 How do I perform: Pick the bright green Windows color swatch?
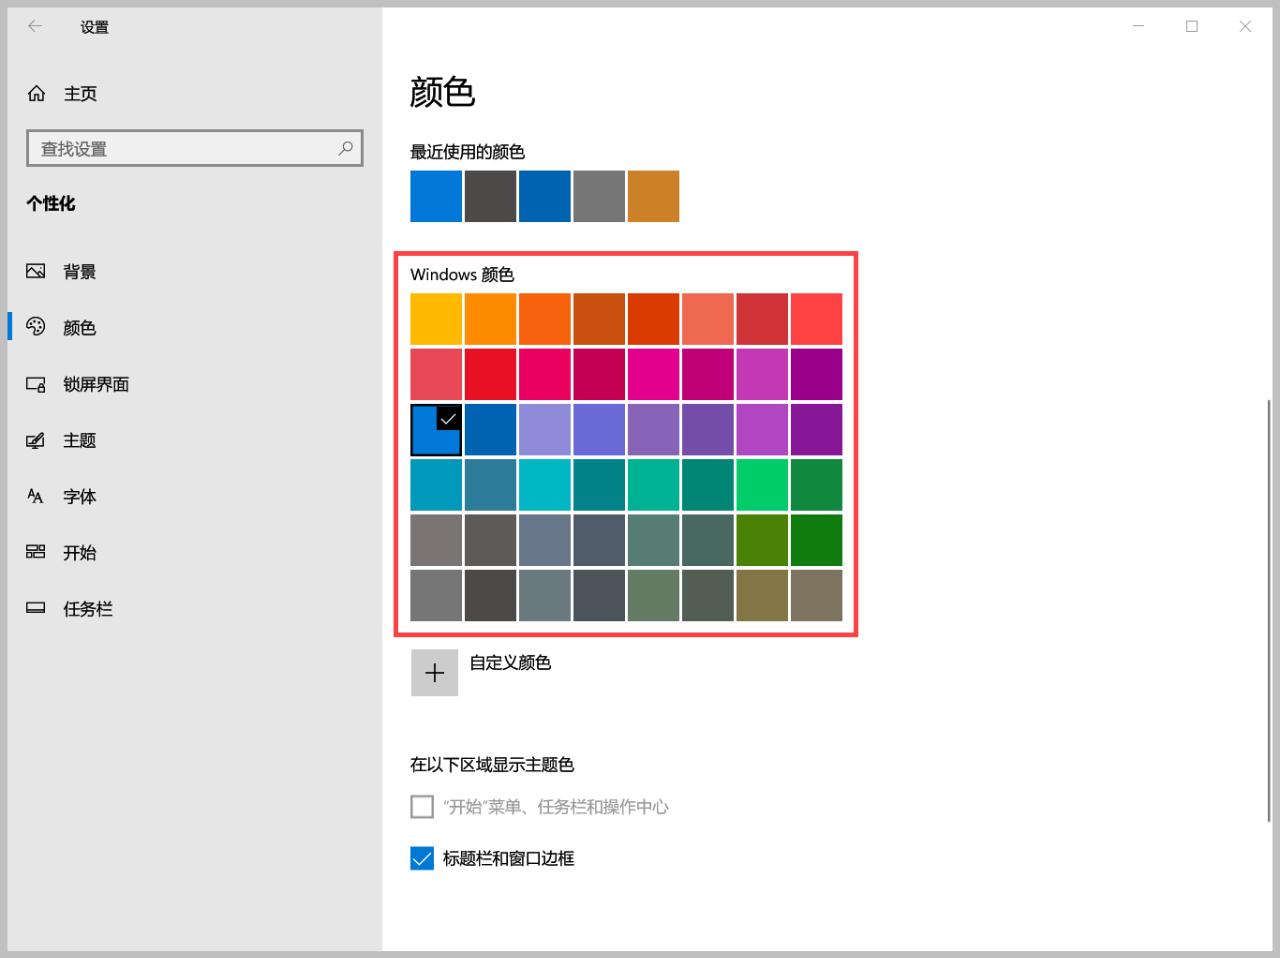[762, 484]
